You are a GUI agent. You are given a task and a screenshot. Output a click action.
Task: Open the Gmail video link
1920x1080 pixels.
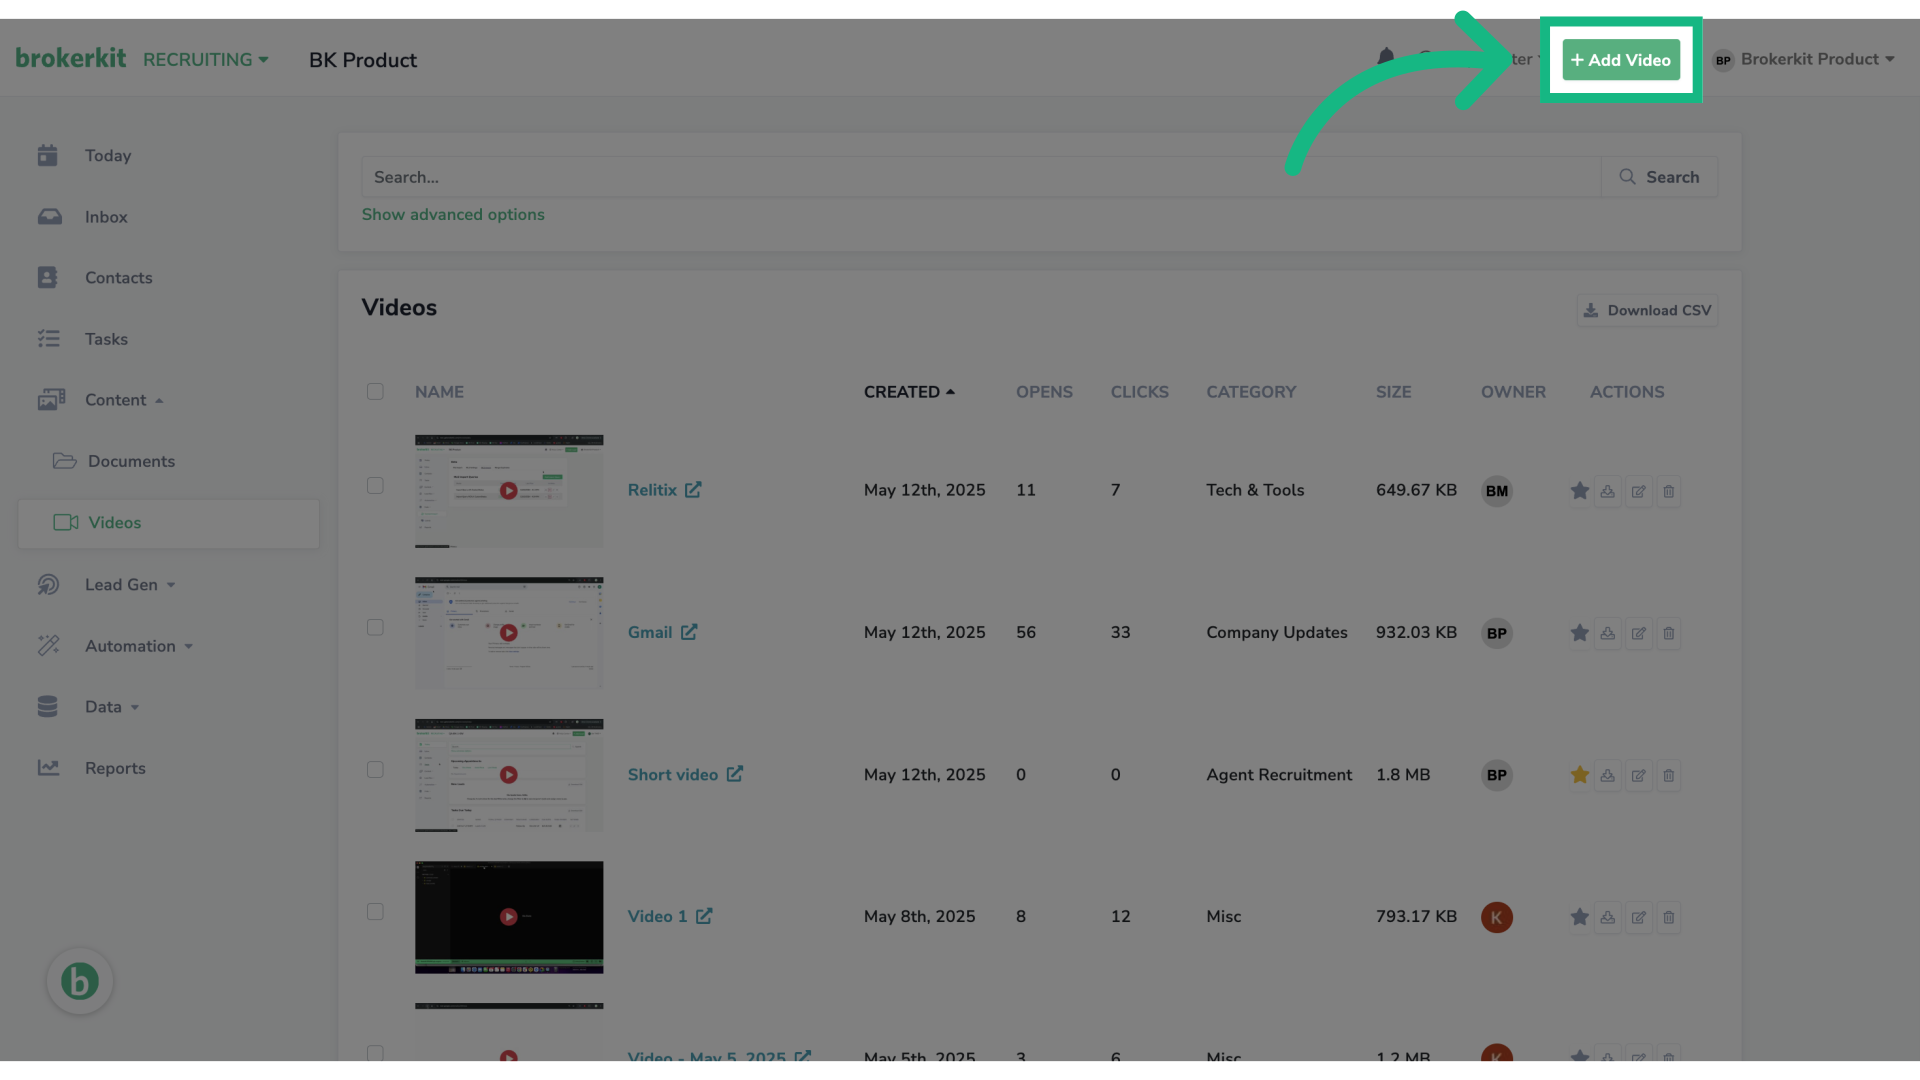coord(662,632)
